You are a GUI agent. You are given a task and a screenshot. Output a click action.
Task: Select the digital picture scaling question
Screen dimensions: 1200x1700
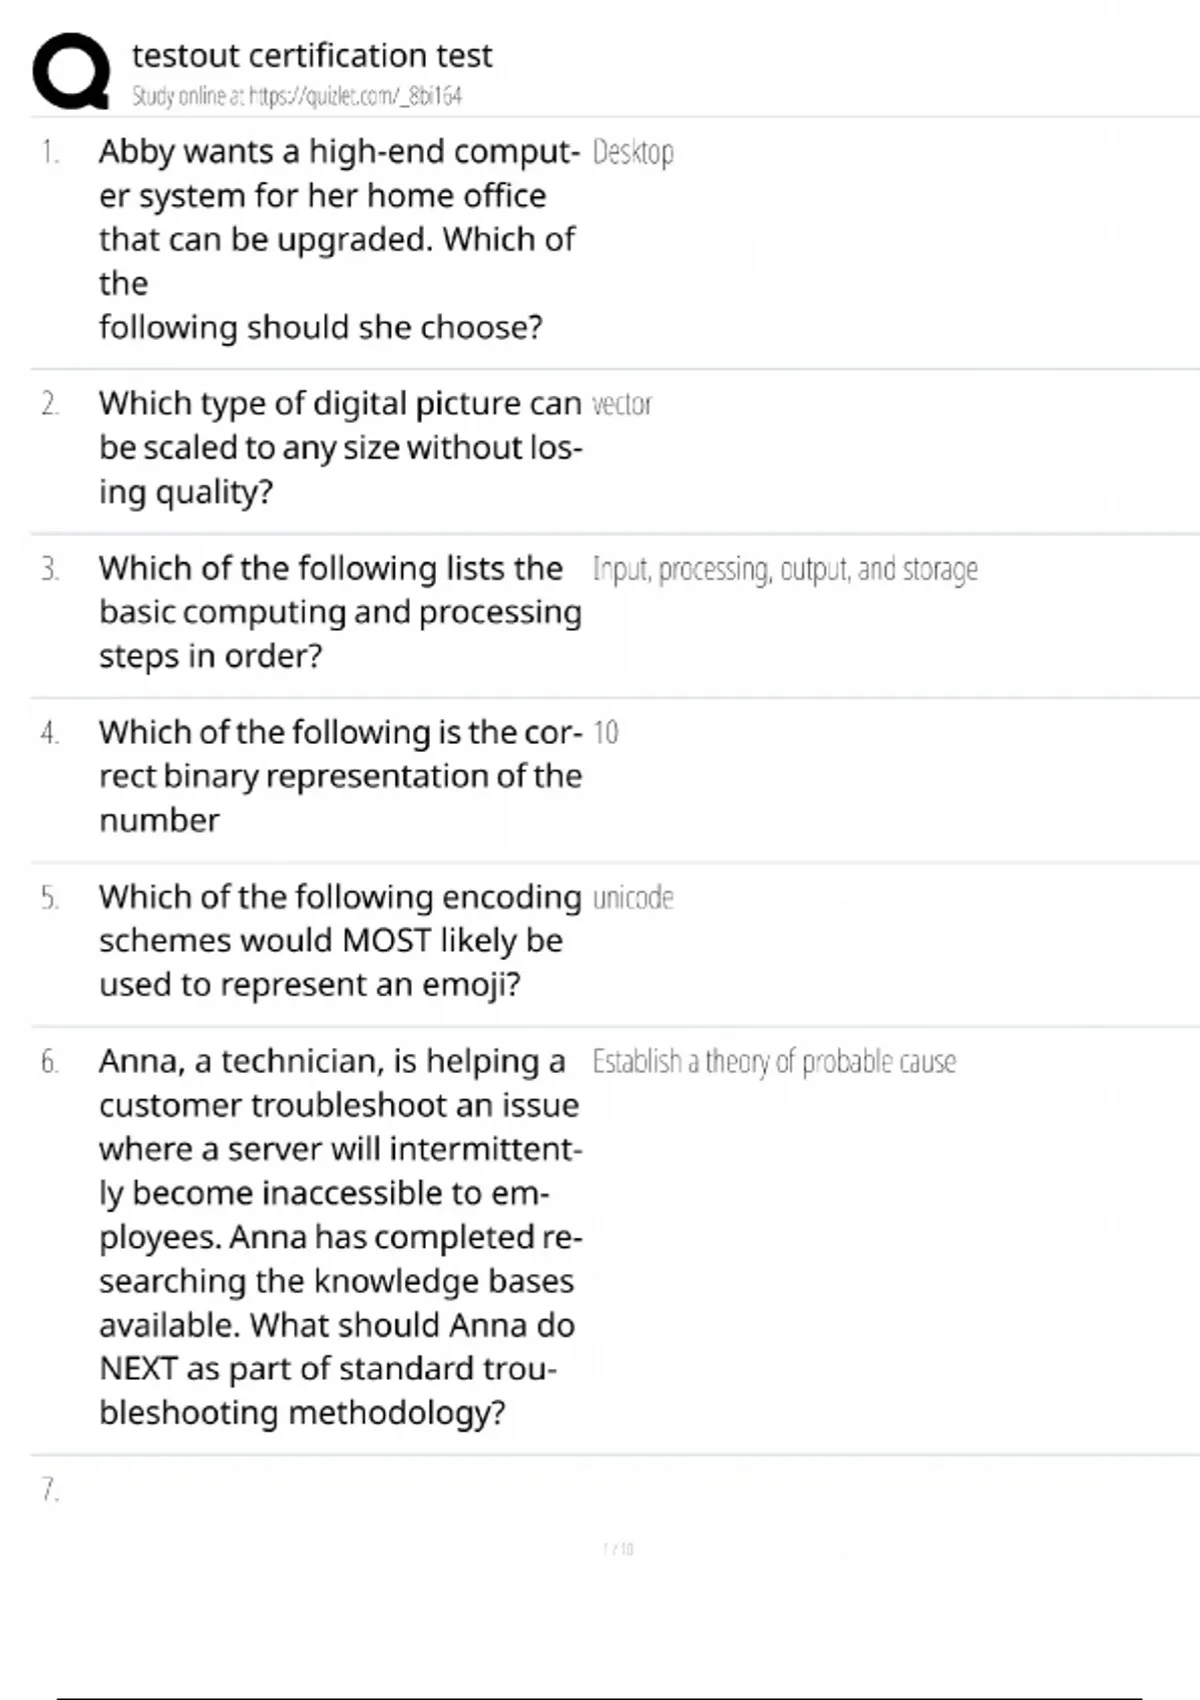click(340, 447)
